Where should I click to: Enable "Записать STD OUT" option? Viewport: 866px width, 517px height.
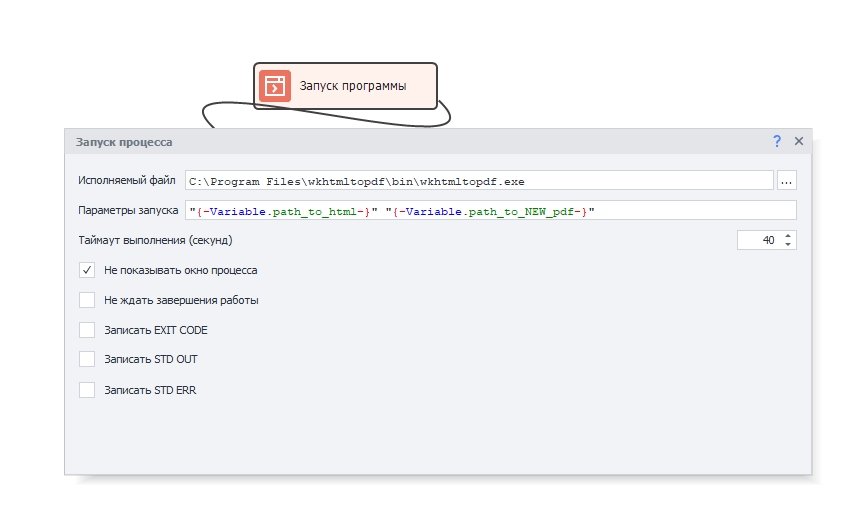point(87,359)
